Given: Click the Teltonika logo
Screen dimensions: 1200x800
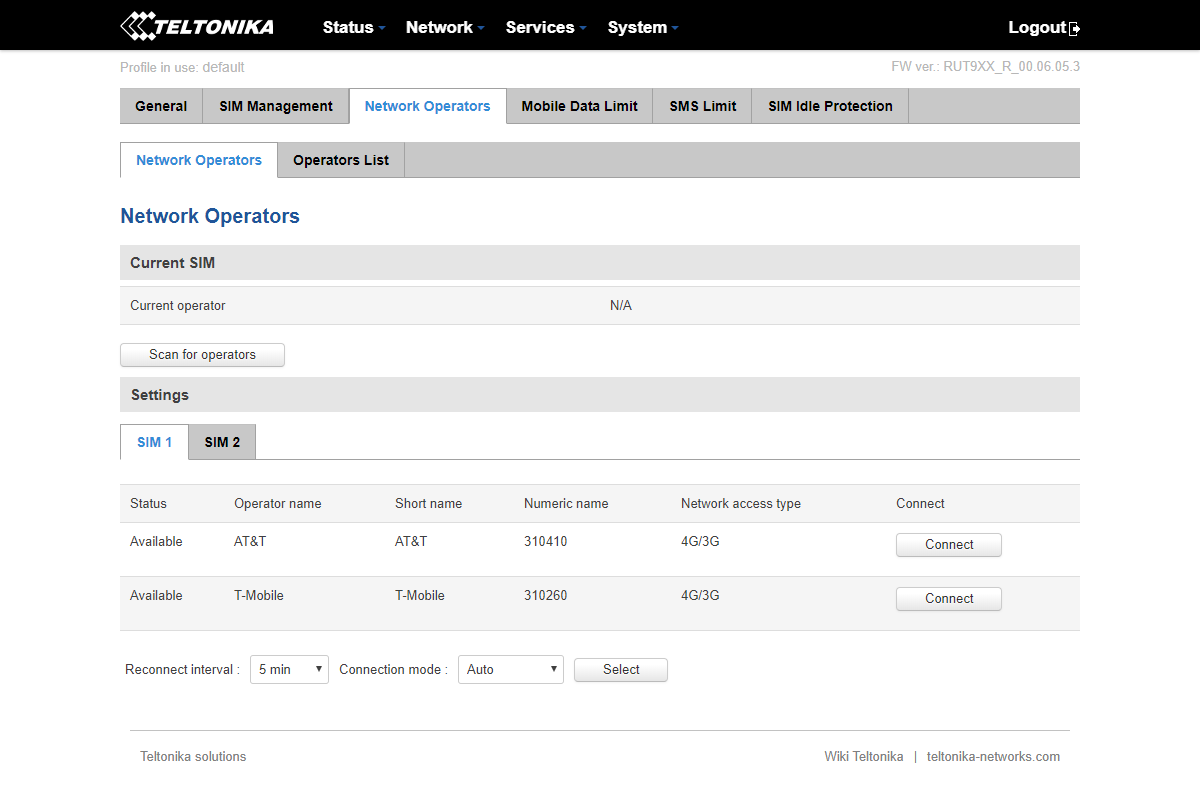Looking at the screenshot, I should pos(197,26).
